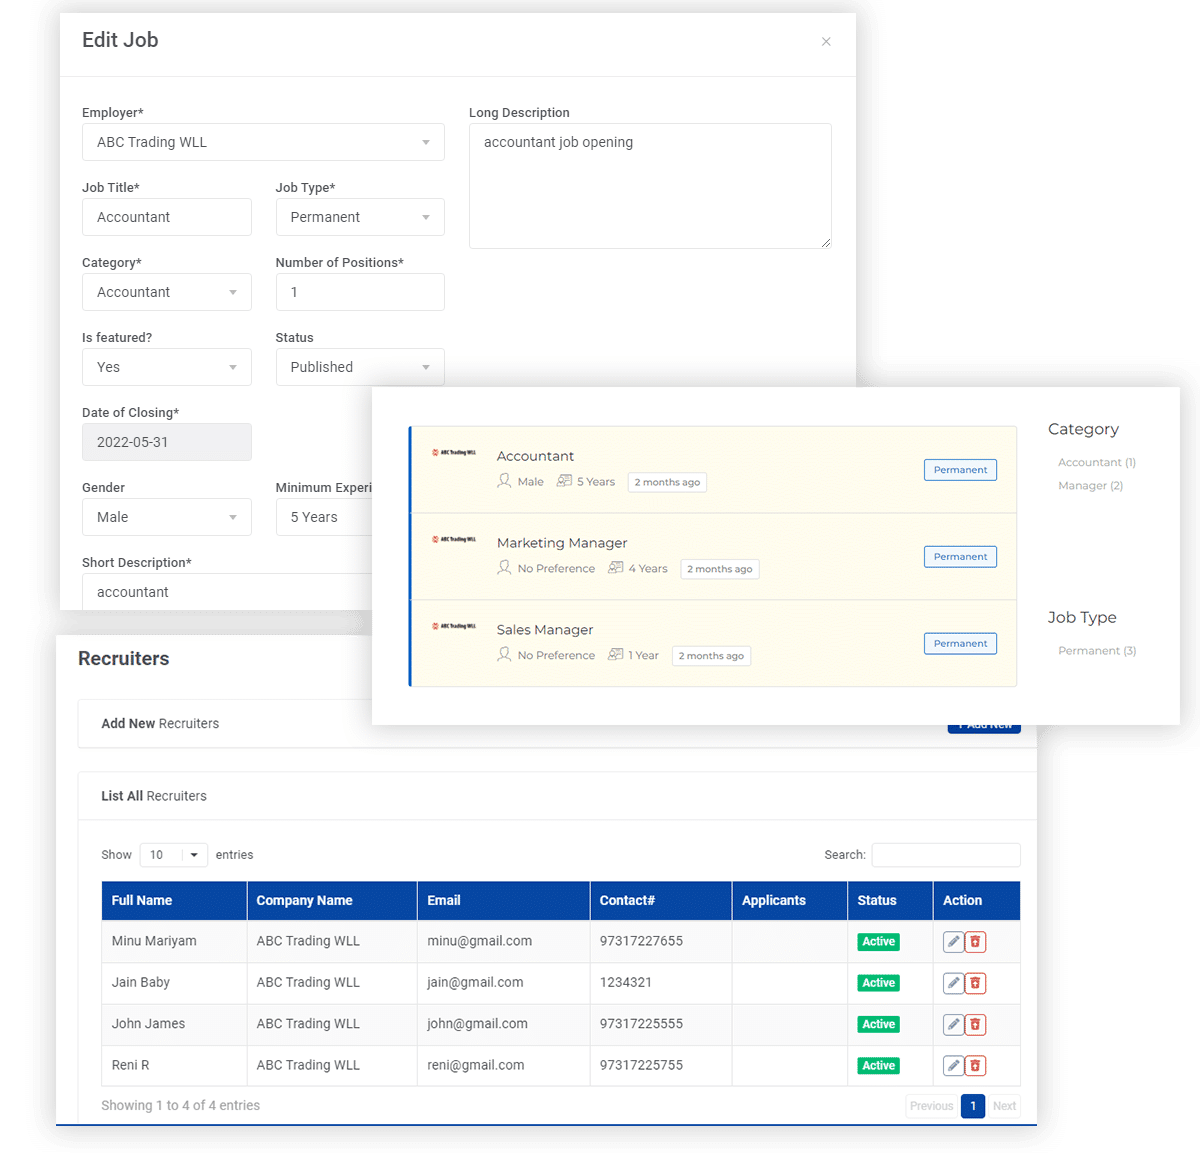Edit the Reni R recruiter entry
The height and width of the screenshot is (1153, 1200).
953,1066
